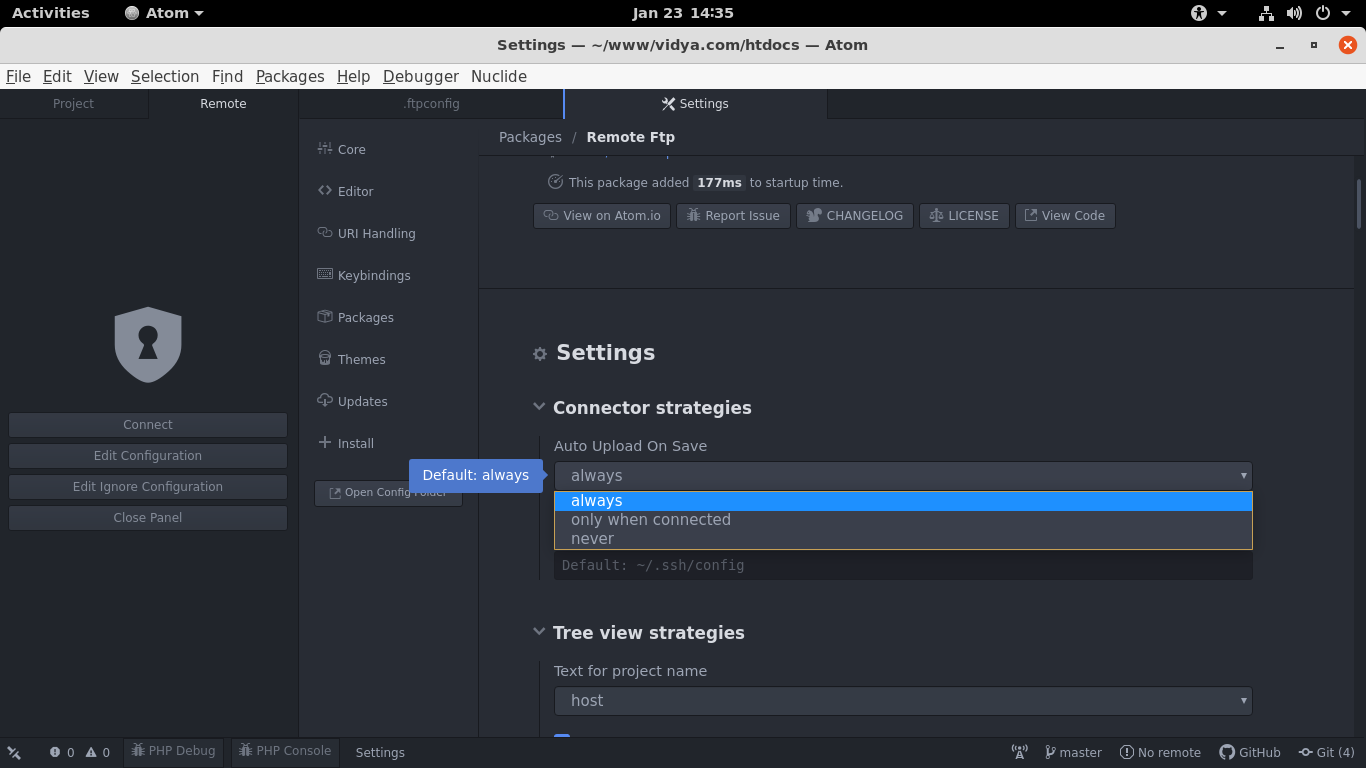
Task: Open the Atom application menu in top bar
Action: tap(164, 13)
